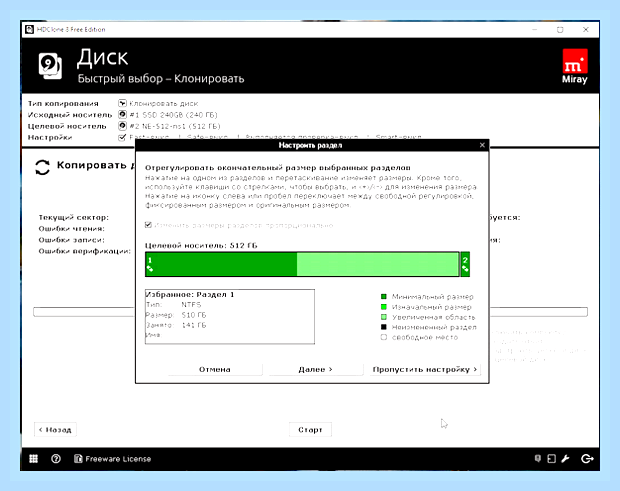Image resolution: width=620 pixels, height=491 pixels.
Task: Click the window-mode icon in bottom bar
Action: 551,459
